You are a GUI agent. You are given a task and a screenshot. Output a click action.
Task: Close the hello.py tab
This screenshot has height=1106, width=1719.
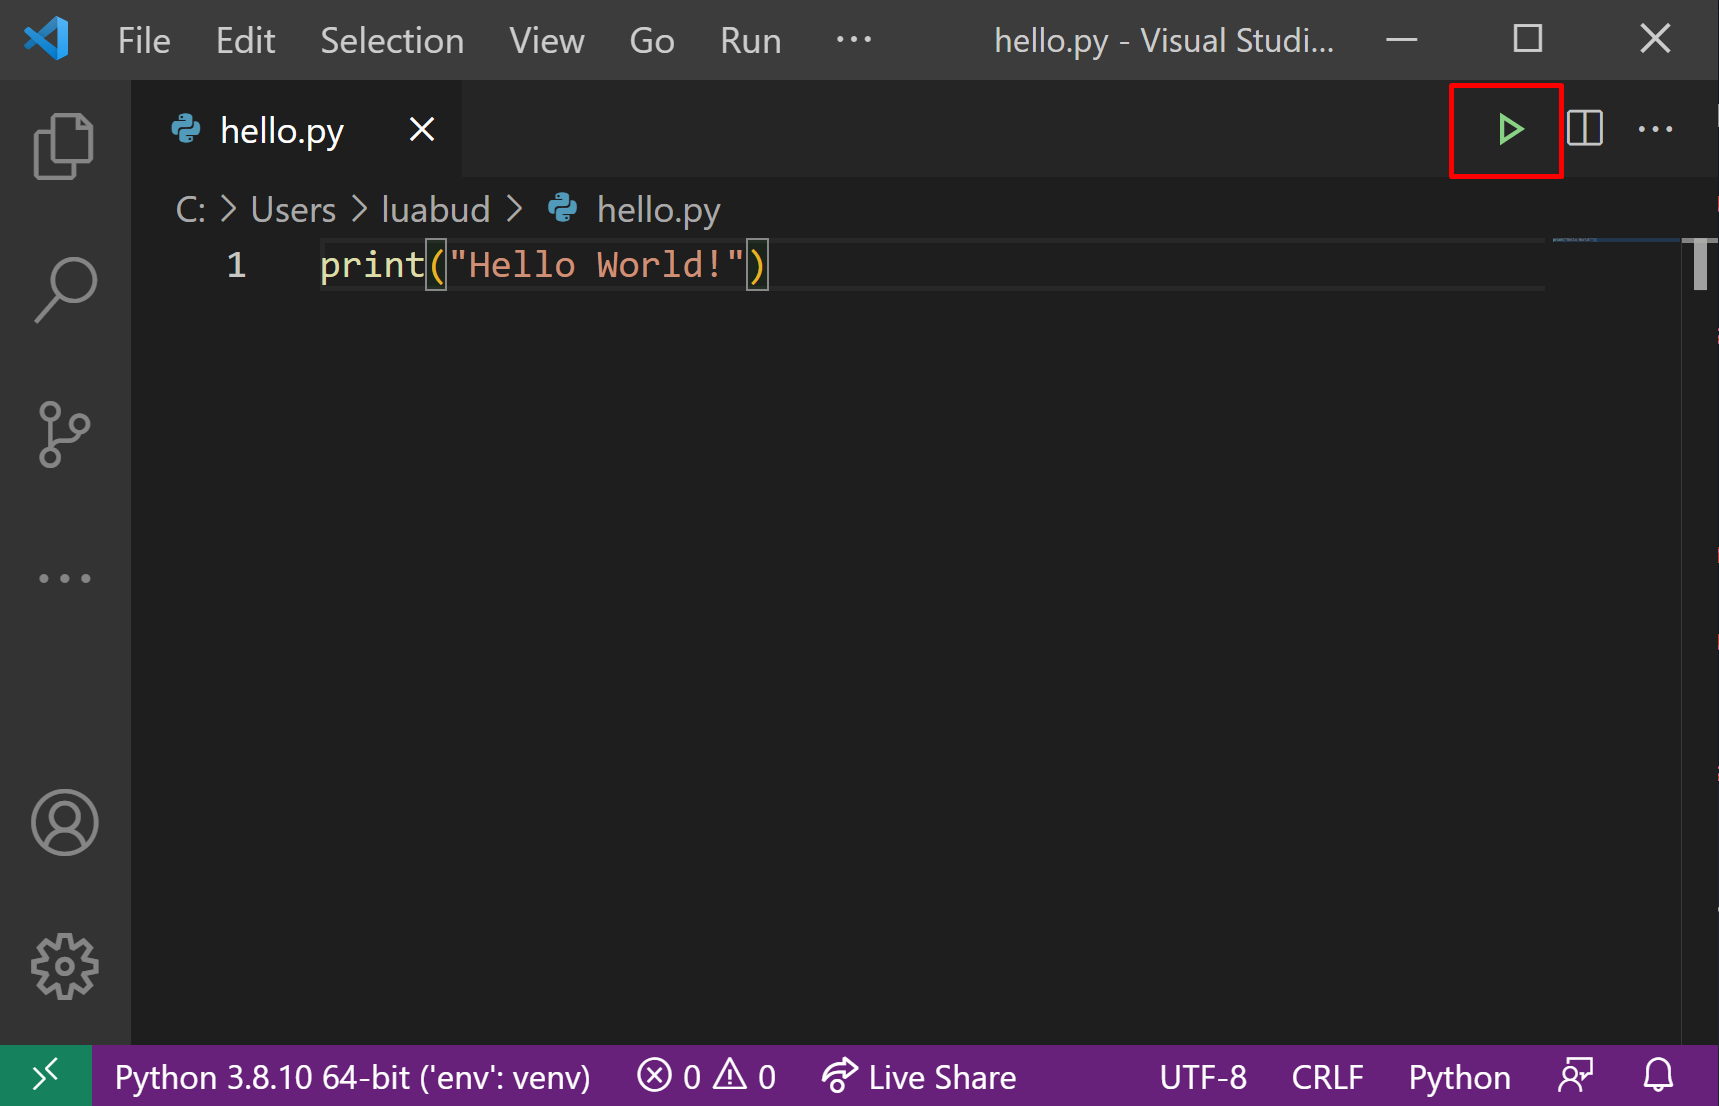[x=422, y=130]
